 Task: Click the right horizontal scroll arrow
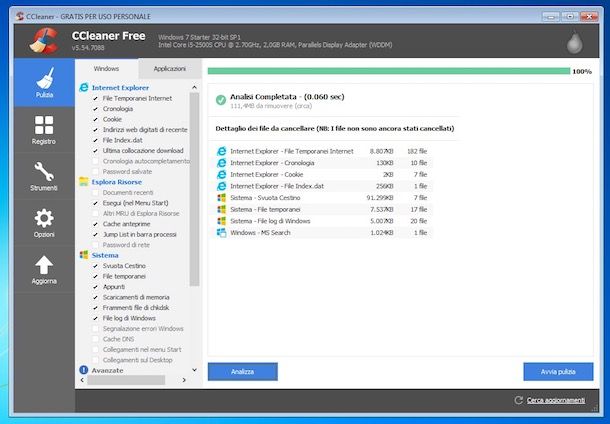point(184,380)
